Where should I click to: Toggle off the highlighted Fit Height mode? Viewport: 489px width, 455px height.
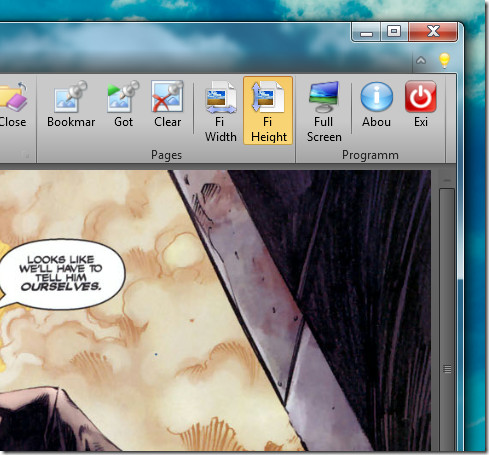click(x=268, y=111)
